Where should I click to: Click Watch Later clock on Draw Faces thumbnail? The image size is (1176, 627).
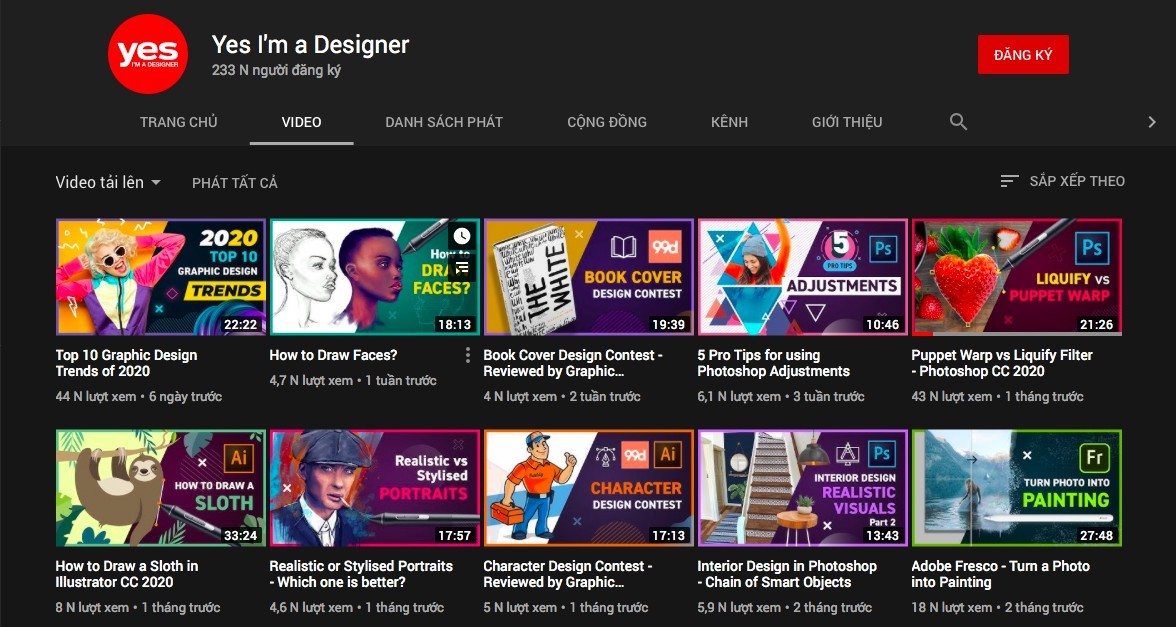(x=462, y=236)
